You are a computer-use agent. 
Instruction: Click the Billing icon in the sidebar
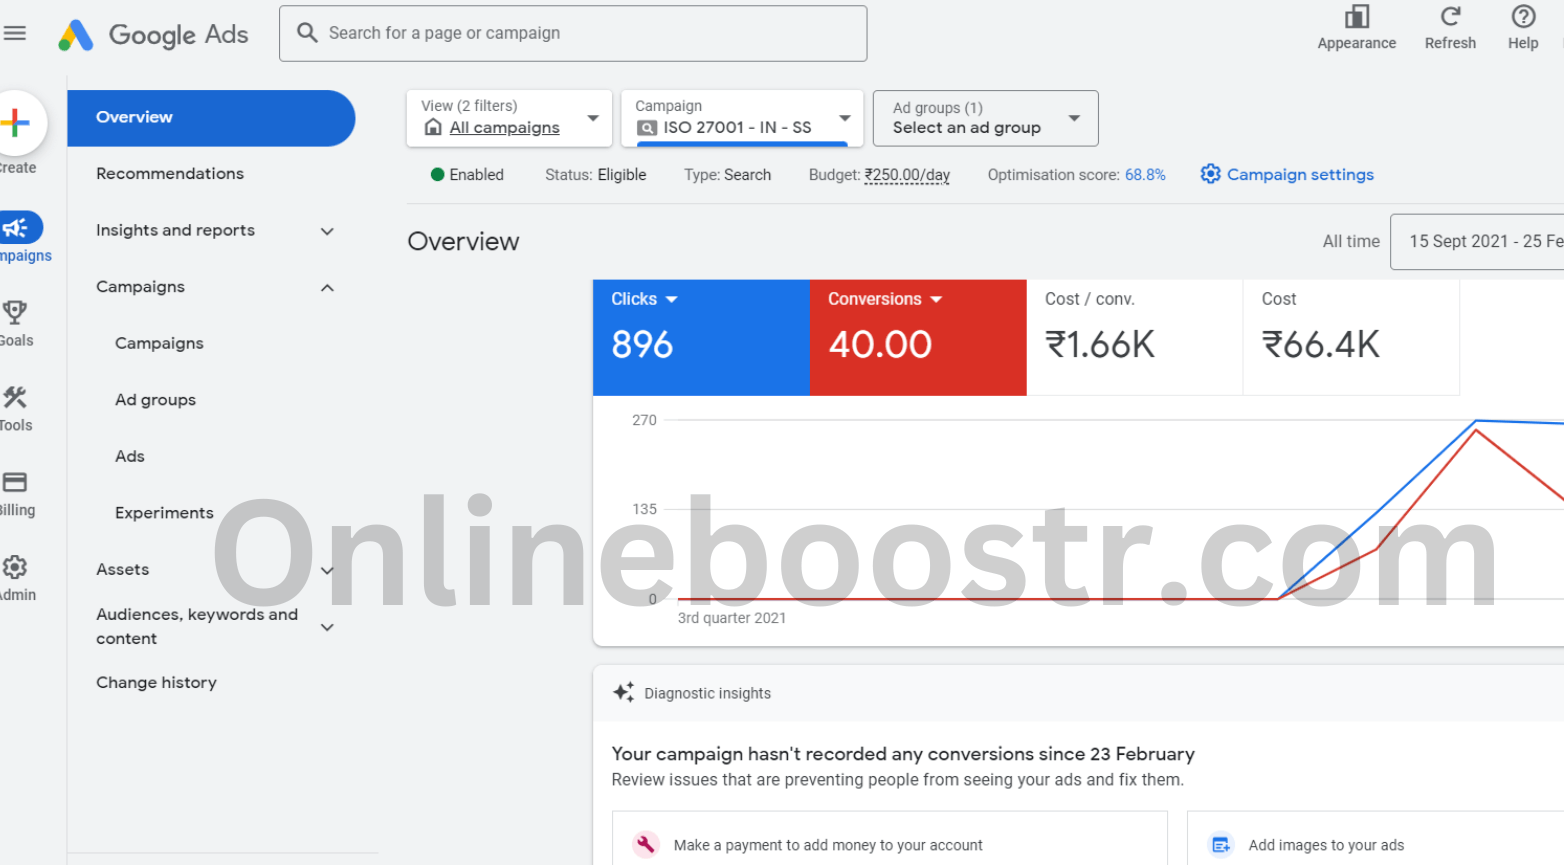(x=16, y=483)
